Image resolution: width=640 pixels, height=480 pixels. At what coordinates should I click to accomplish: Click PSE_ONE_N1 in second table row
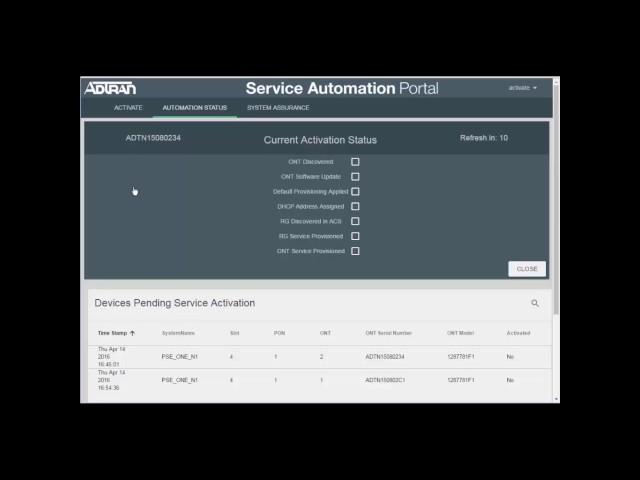[x=180, y=380]
